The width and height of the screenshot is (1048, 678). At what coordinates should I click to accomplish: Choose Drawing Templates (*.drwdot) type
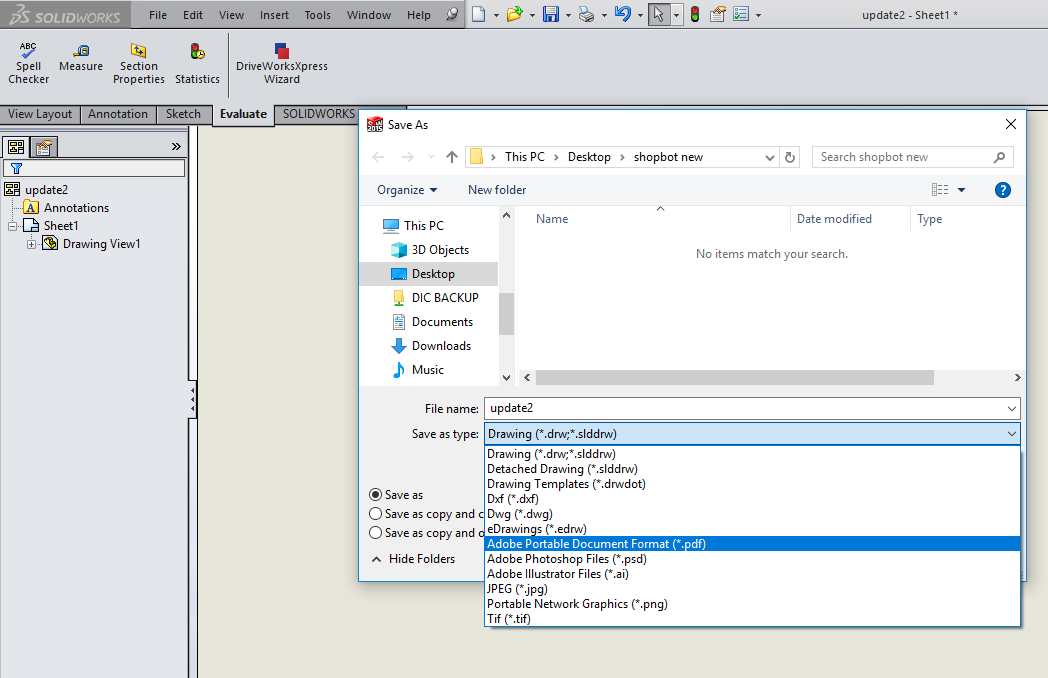point(753,483)
